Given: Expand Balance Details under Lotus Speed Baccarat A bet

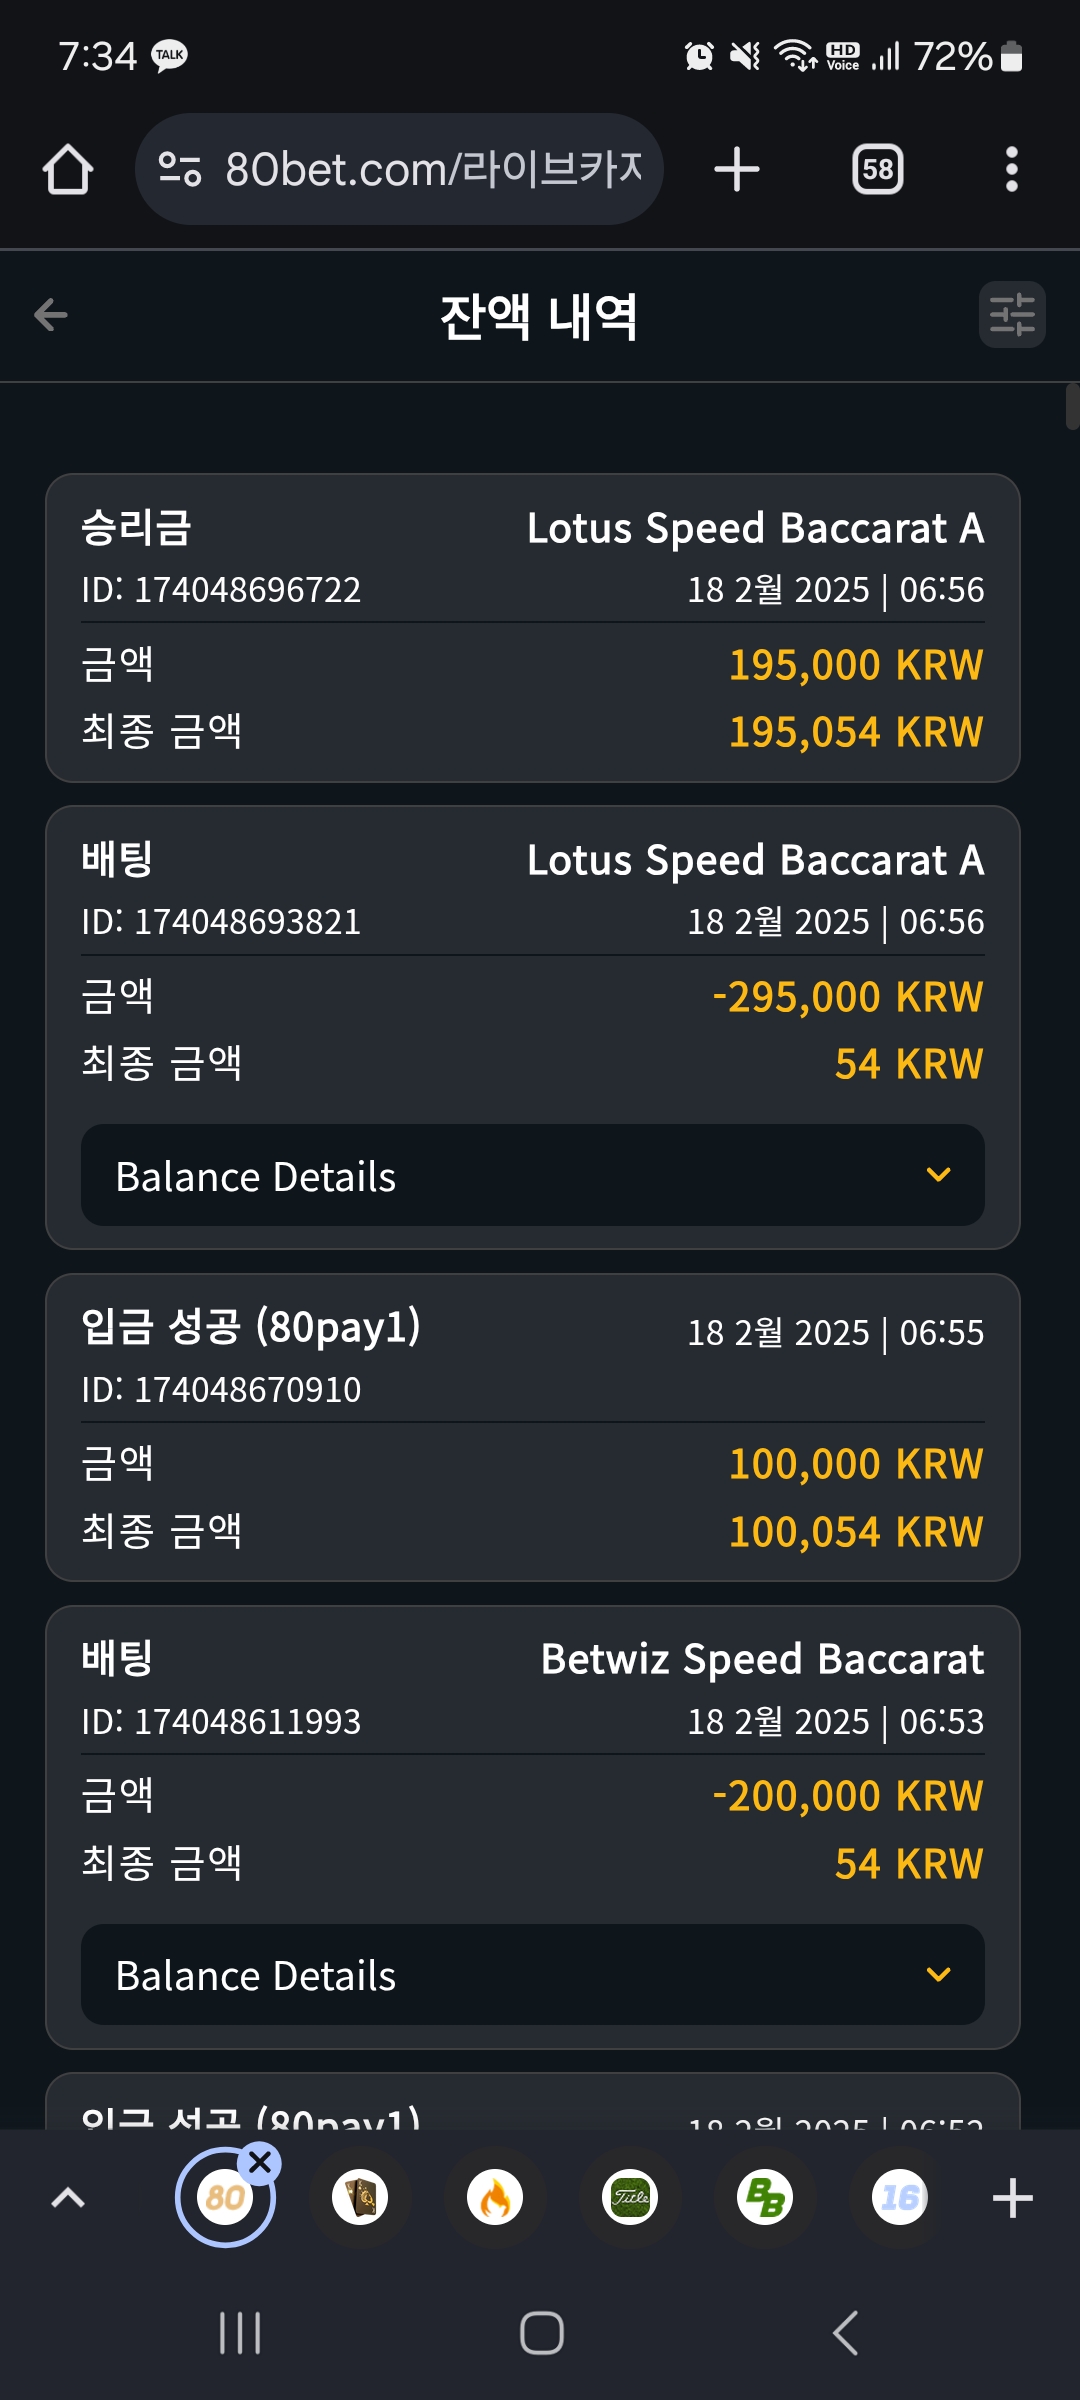Looking at the screenshot, I should pos(533,1175).
